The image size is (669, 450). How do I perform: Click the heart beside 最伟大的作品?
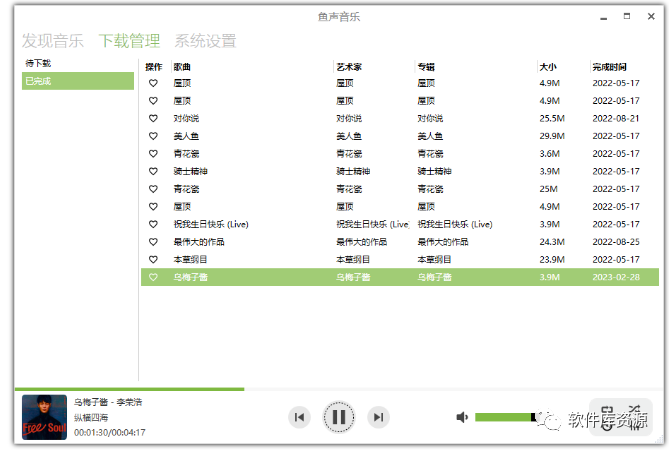click(153, 242)
